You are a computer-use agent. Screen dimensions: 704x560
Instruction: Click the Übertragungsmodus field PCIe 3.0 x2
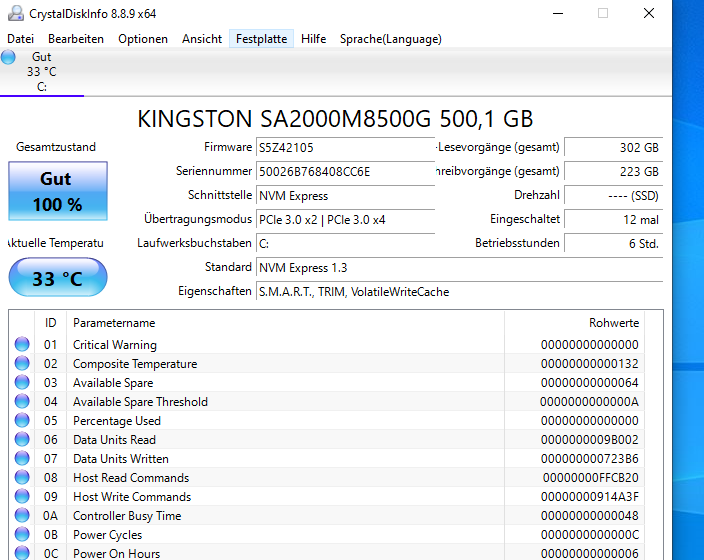[x=345, y=220]
